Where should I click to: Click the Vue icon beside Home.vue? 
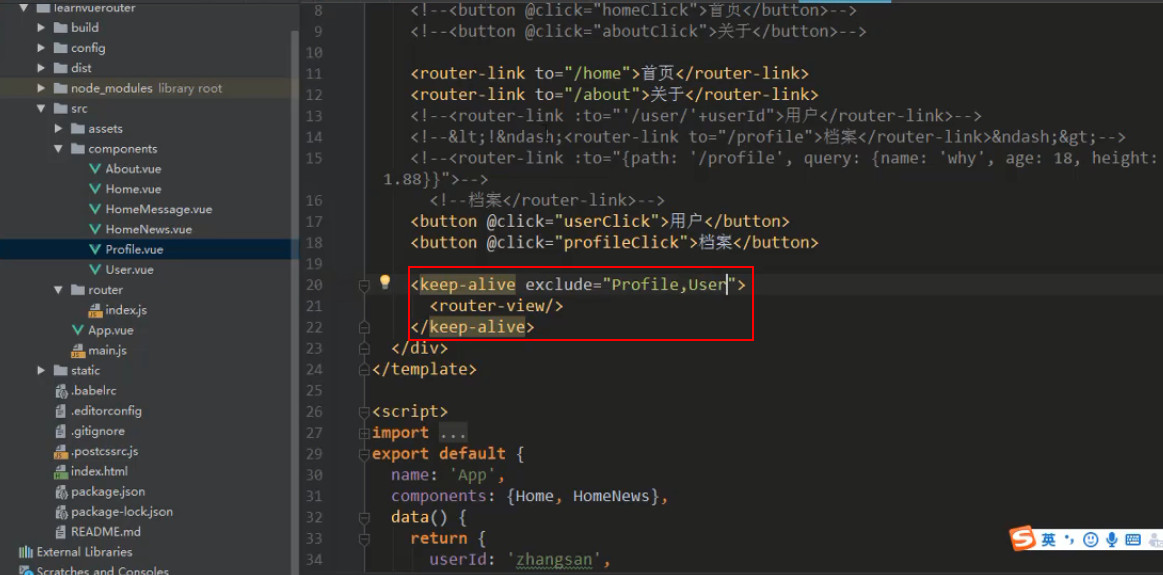[x=94, y=188]
